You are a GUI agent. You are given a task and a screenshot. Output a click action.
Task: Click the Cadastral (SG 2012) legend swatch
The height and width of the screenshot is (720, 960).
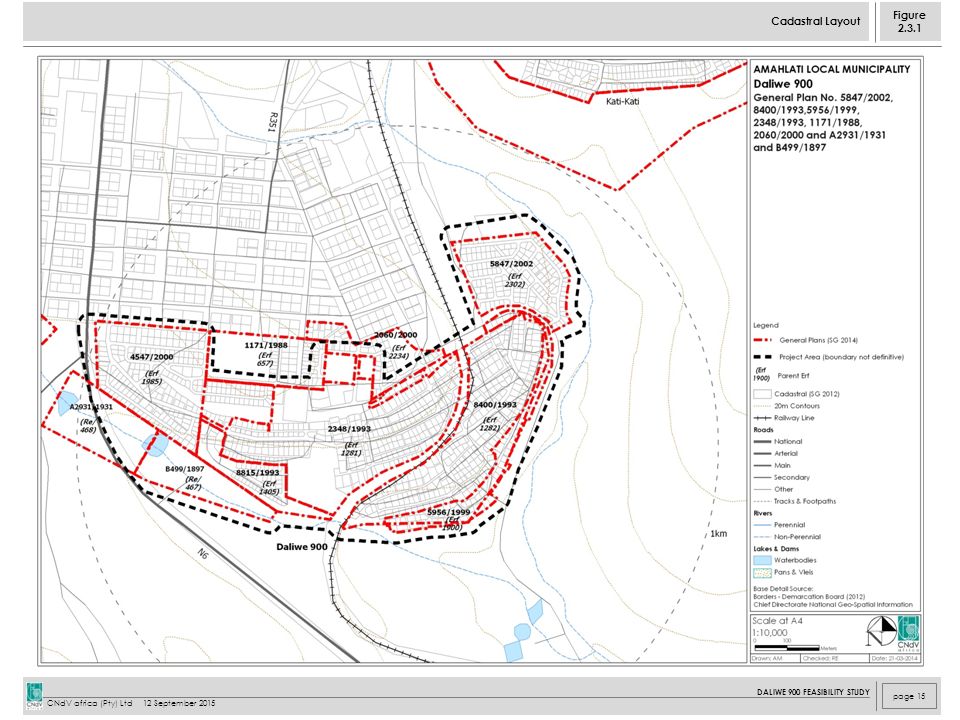click(x=762, y=394)
